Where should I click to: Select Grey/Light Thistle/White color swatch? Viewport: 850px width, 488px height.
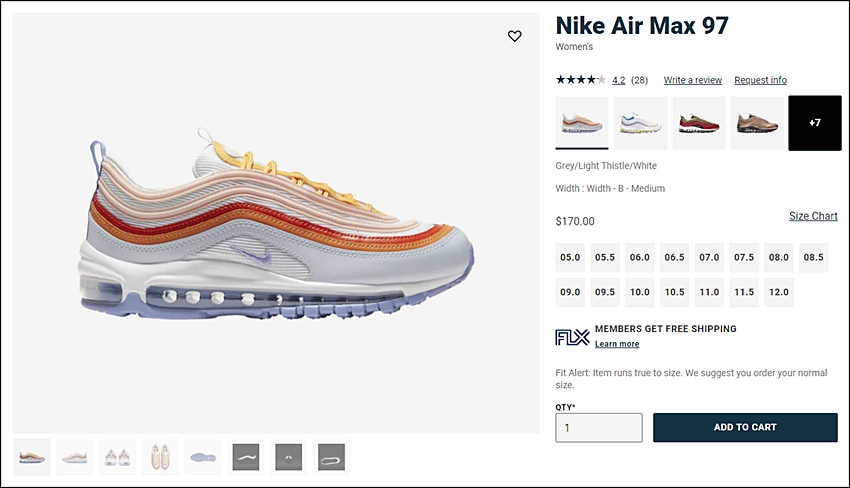pos(582,123)
